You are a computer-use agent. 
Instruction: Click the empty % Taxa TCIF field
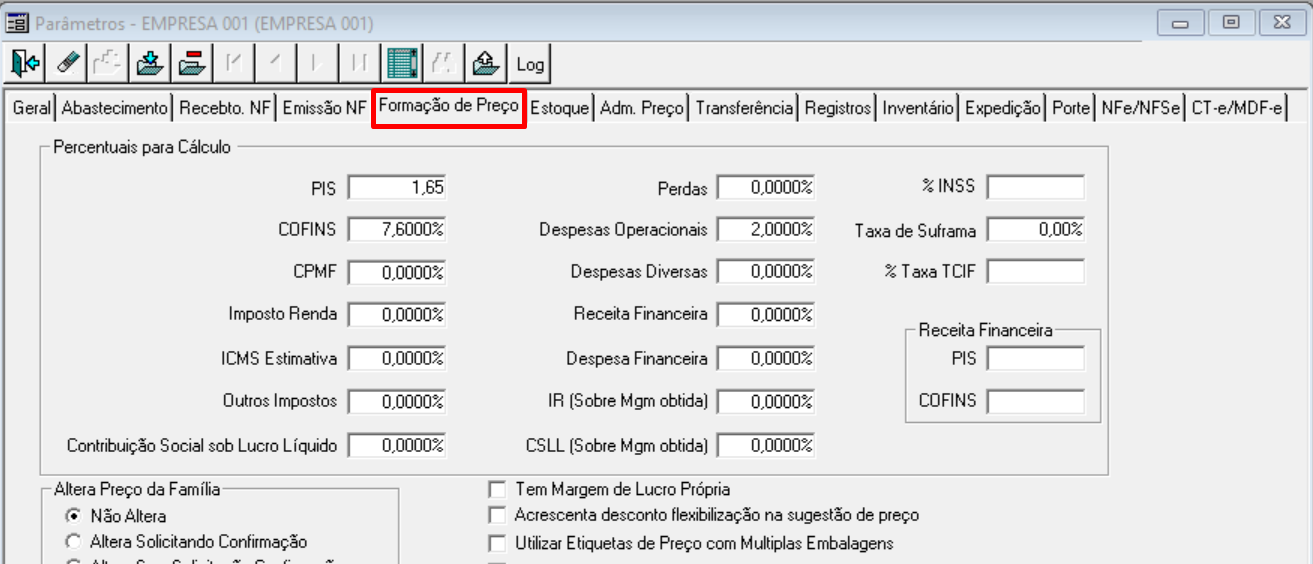click(x=1035, y=272)
